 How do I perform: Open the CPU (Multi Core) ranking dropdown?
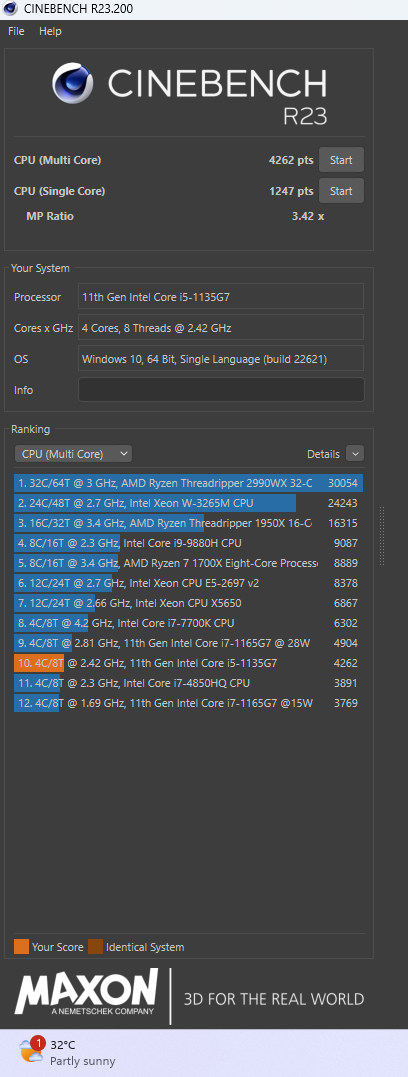coord(73,453)
